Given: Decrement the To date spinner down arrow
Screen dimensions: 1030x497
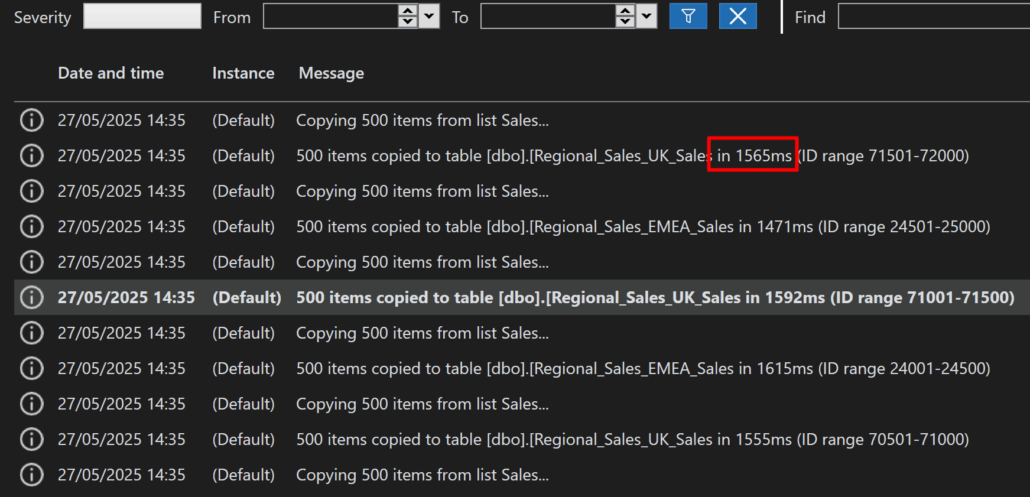Looking at the screenshot, I should (625, 22).
